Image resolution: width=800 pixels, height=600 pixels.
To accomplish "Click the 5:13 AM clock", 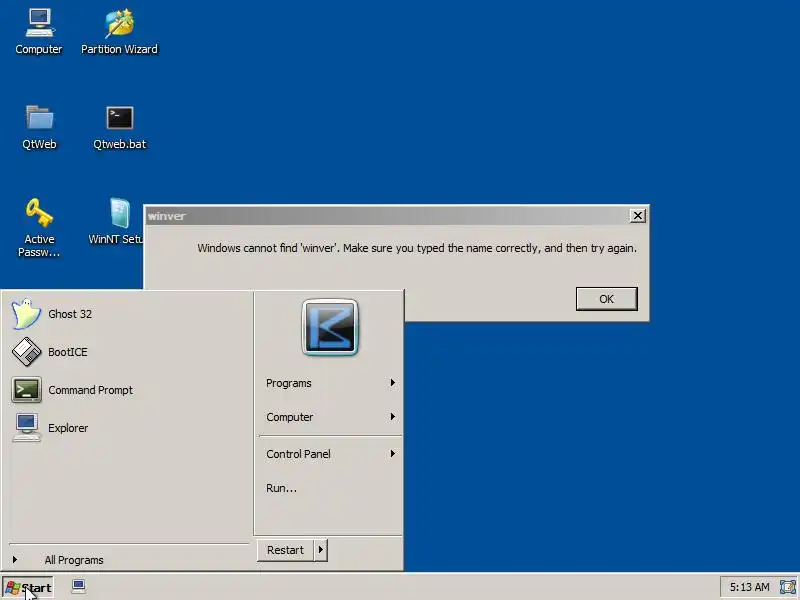I will click(x=749, y=587).
